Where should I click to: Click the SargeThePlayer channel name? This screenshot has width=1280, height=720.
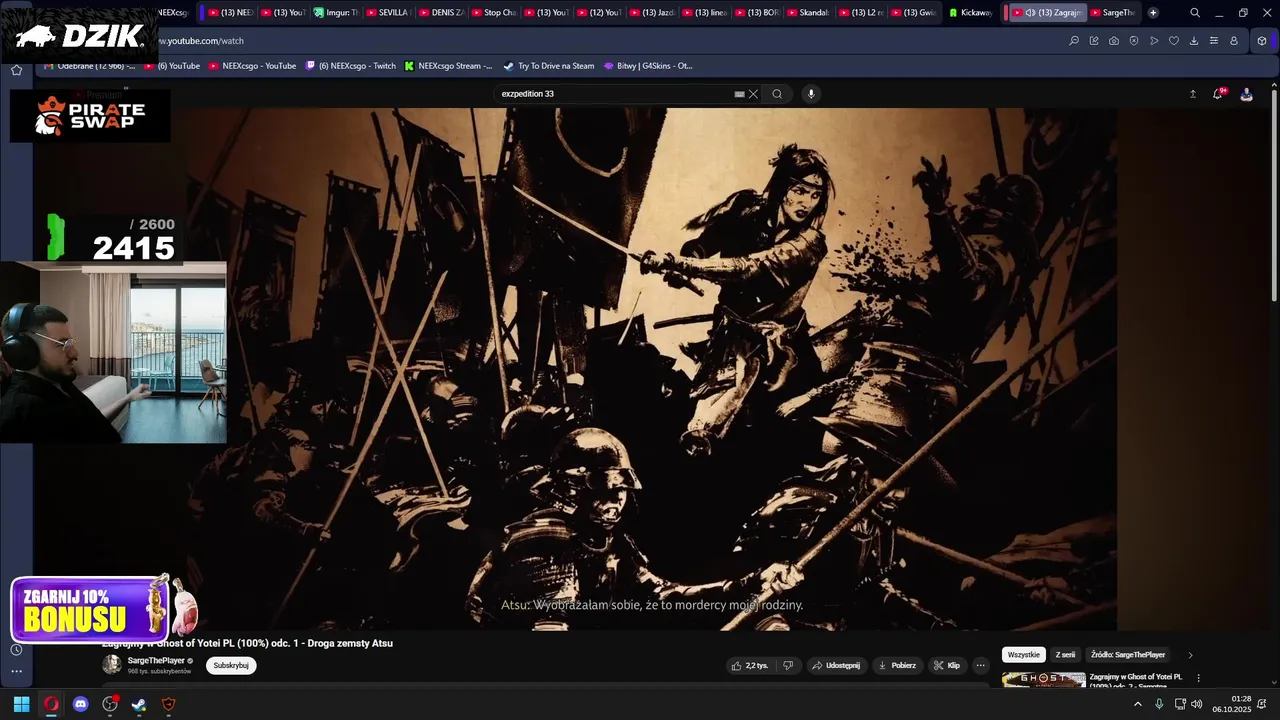pos(156,661)
